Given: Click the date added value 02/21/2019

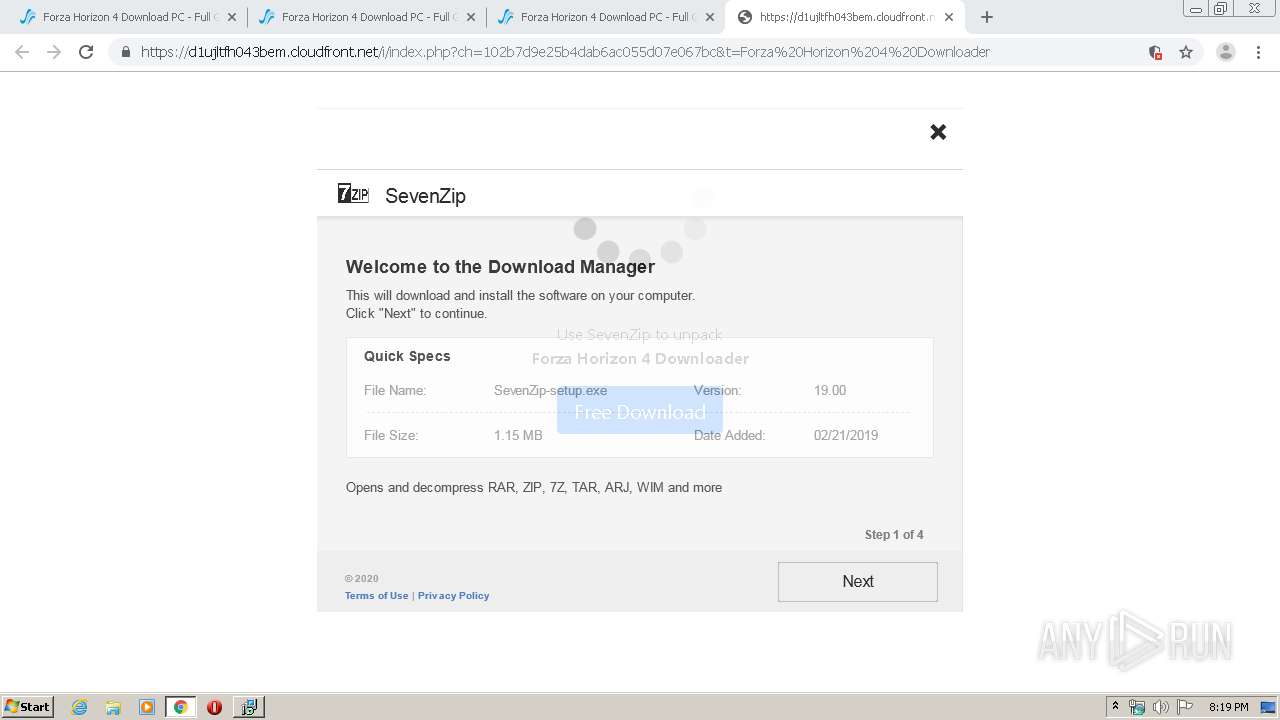Looking at the screenshot, I should click(846, 435).
